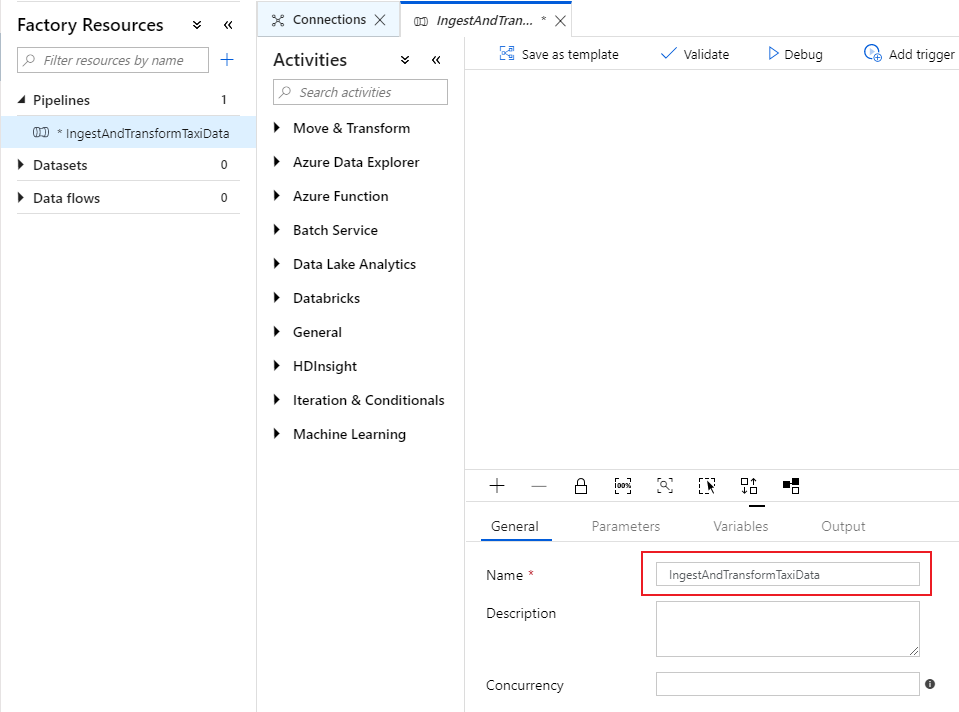Click Add trigger

click(909, 54)
